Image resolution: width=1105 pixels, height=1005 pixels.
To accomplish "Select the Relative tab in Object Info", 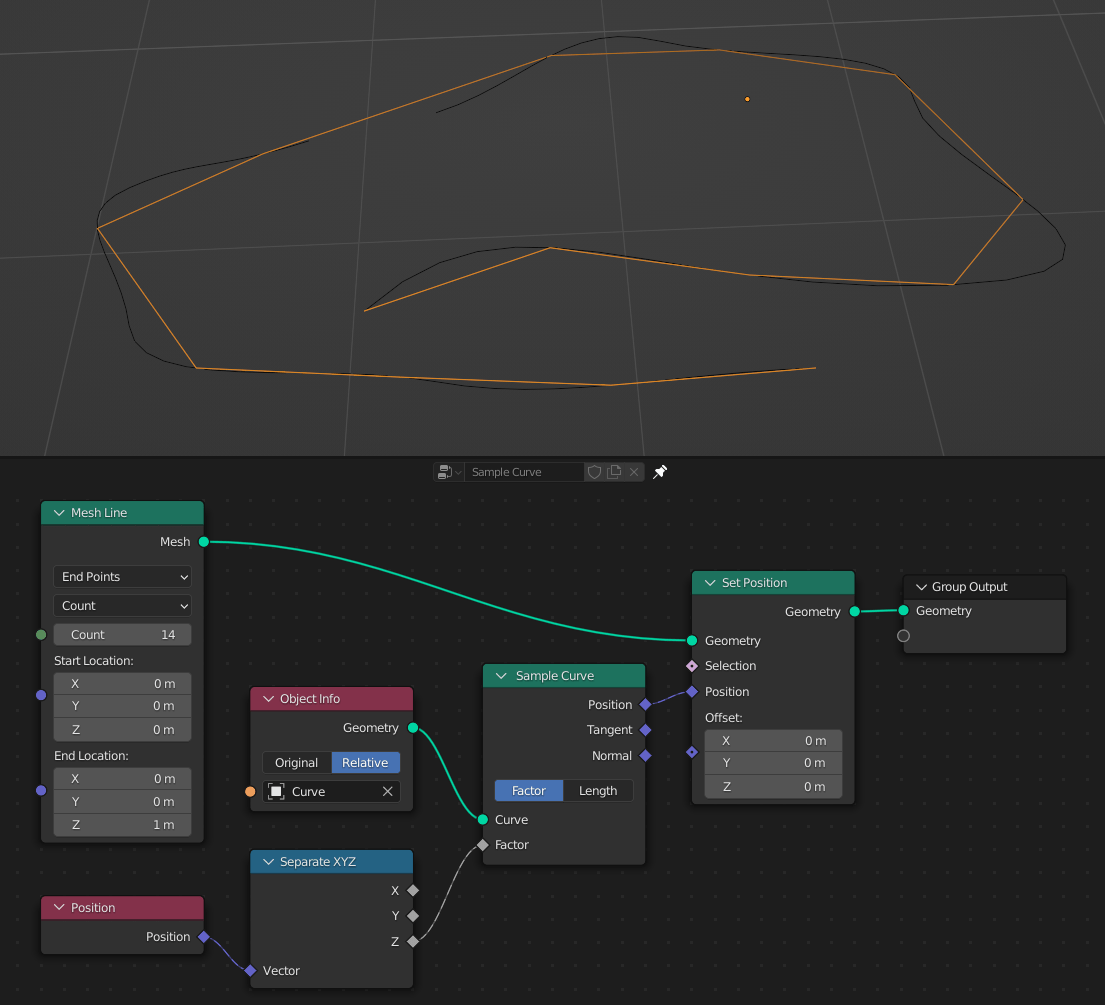I will point(365,762).
